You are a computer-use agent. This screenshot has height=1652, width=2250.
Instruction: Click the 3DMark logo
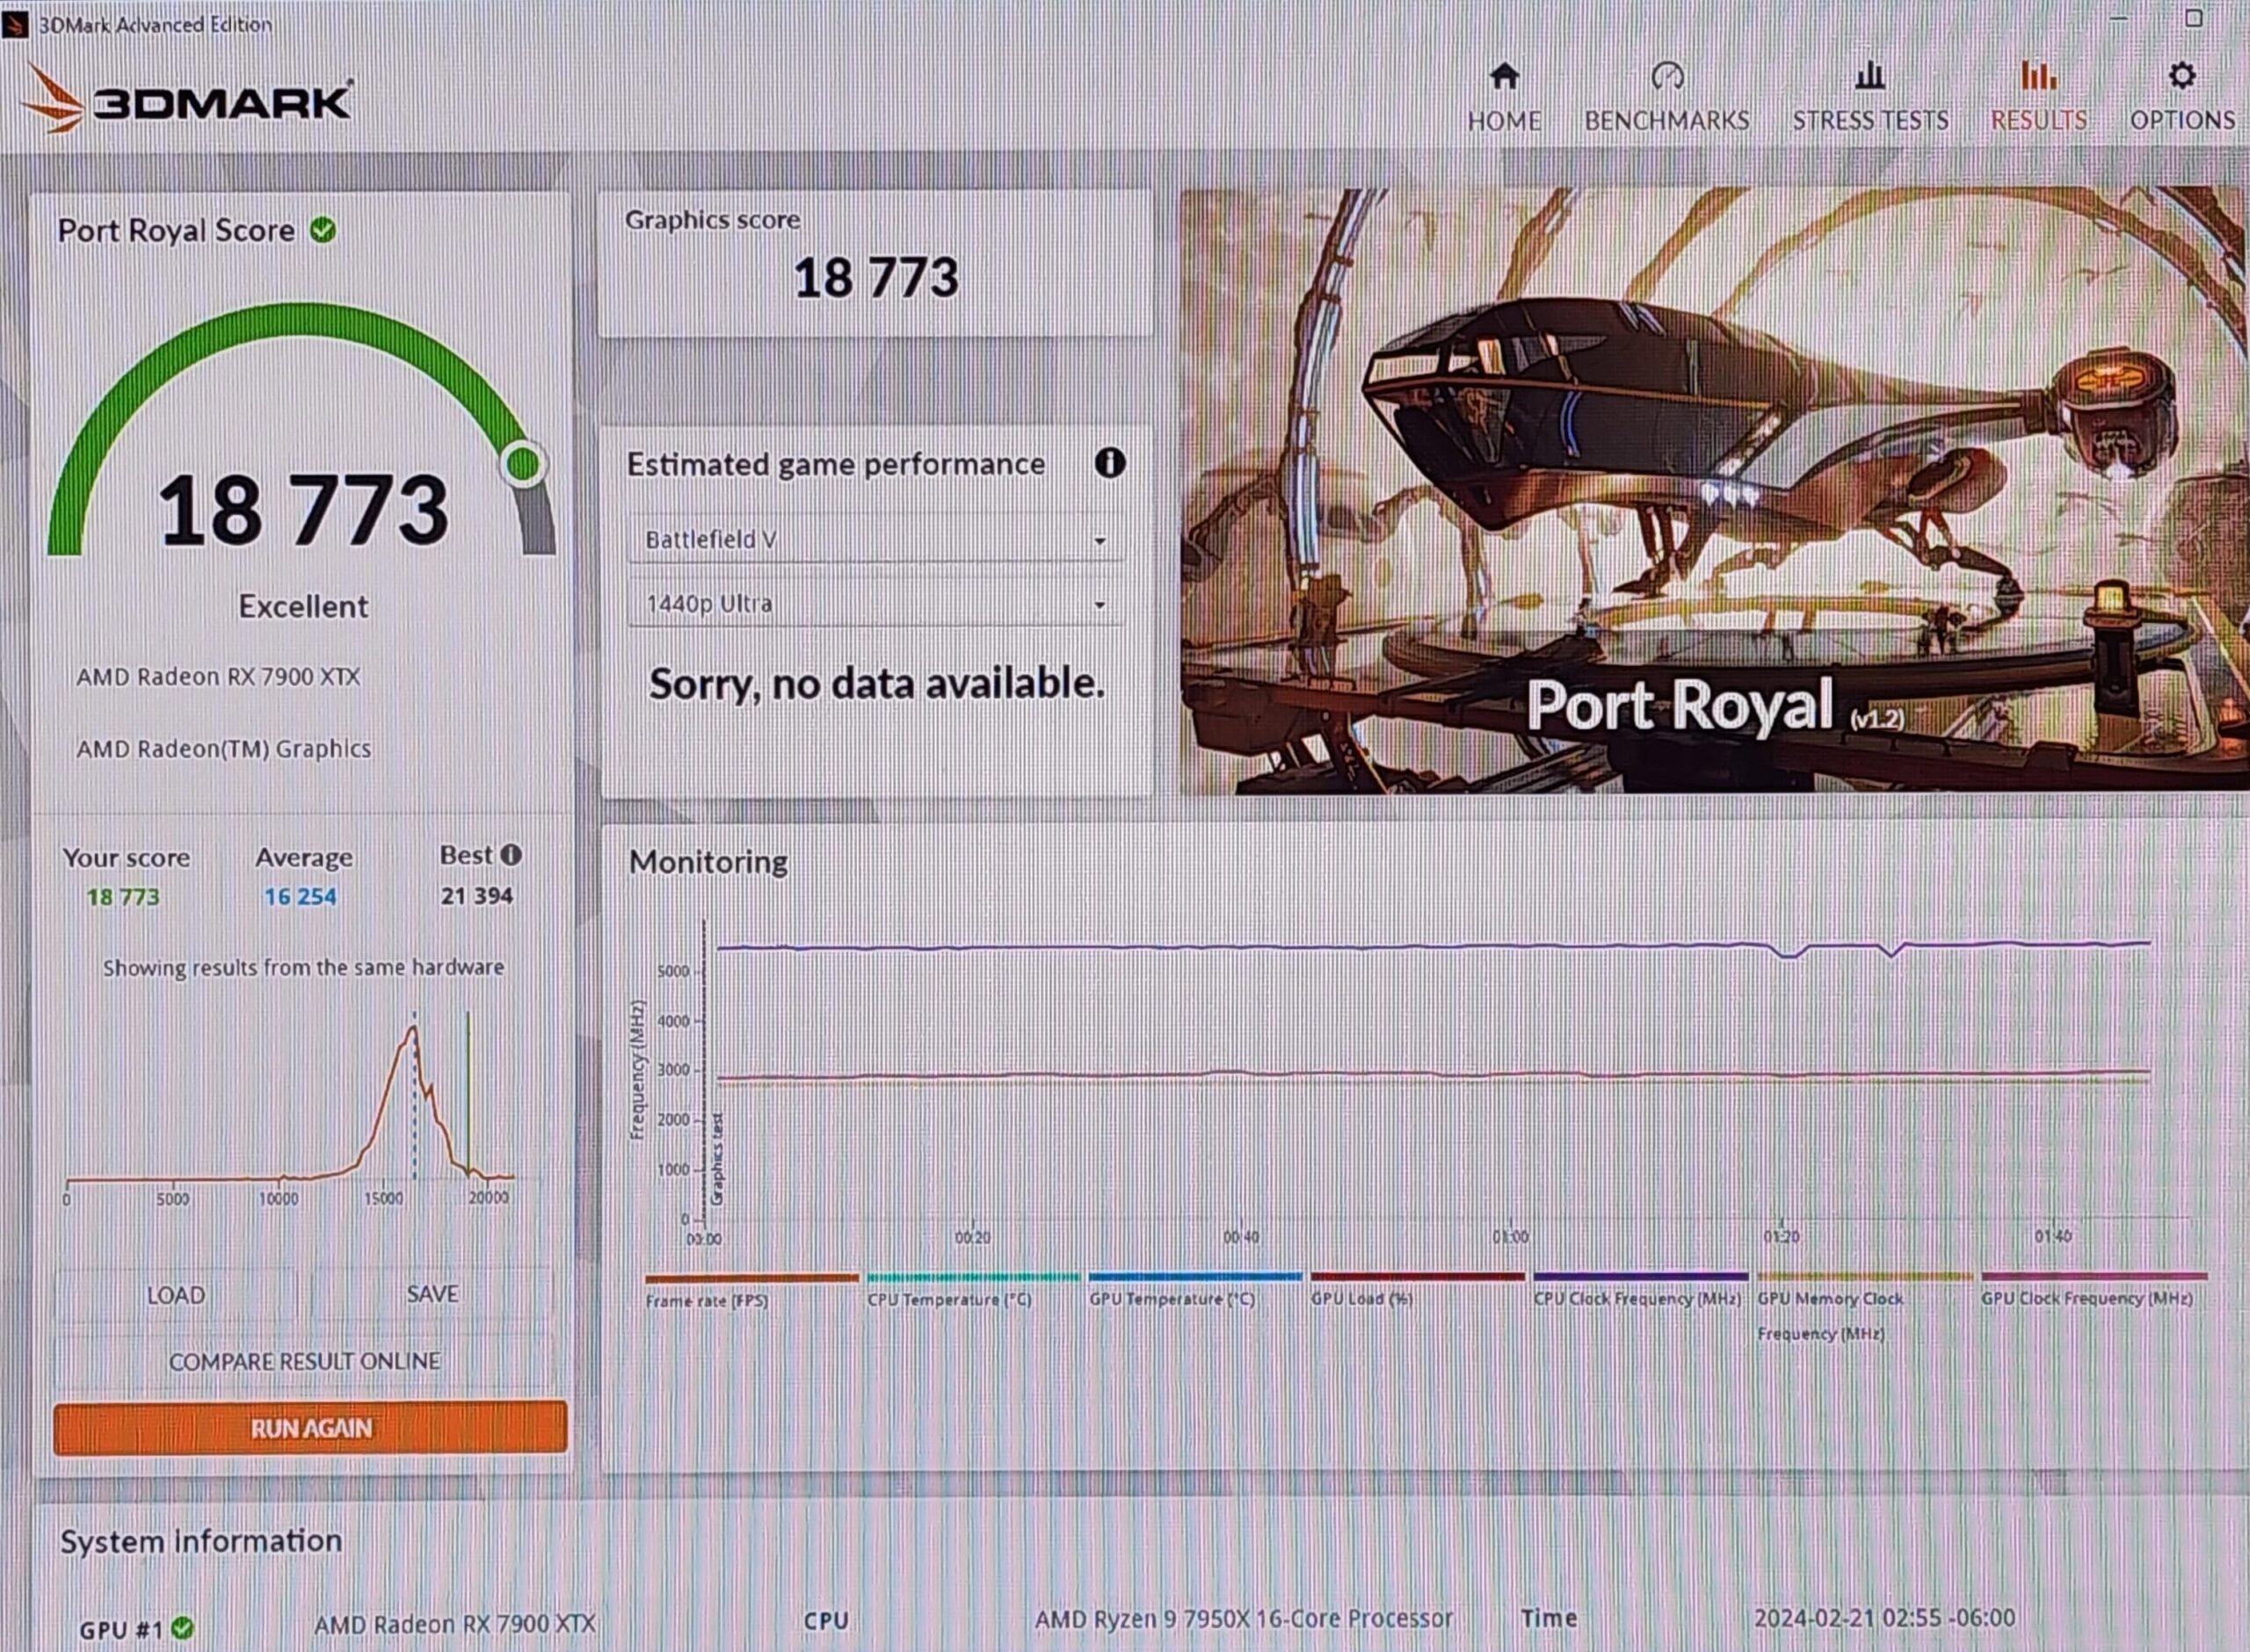click(187, 99)
